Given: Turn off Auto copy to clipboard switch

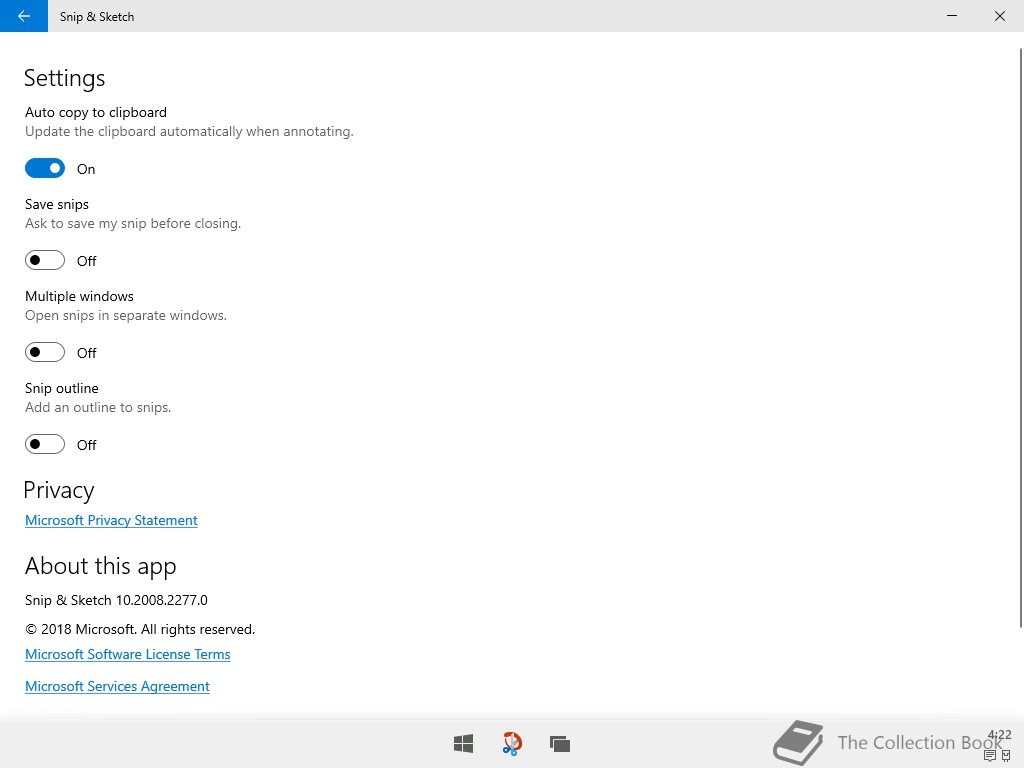Looking at the screenshot, I should point(45,168).
